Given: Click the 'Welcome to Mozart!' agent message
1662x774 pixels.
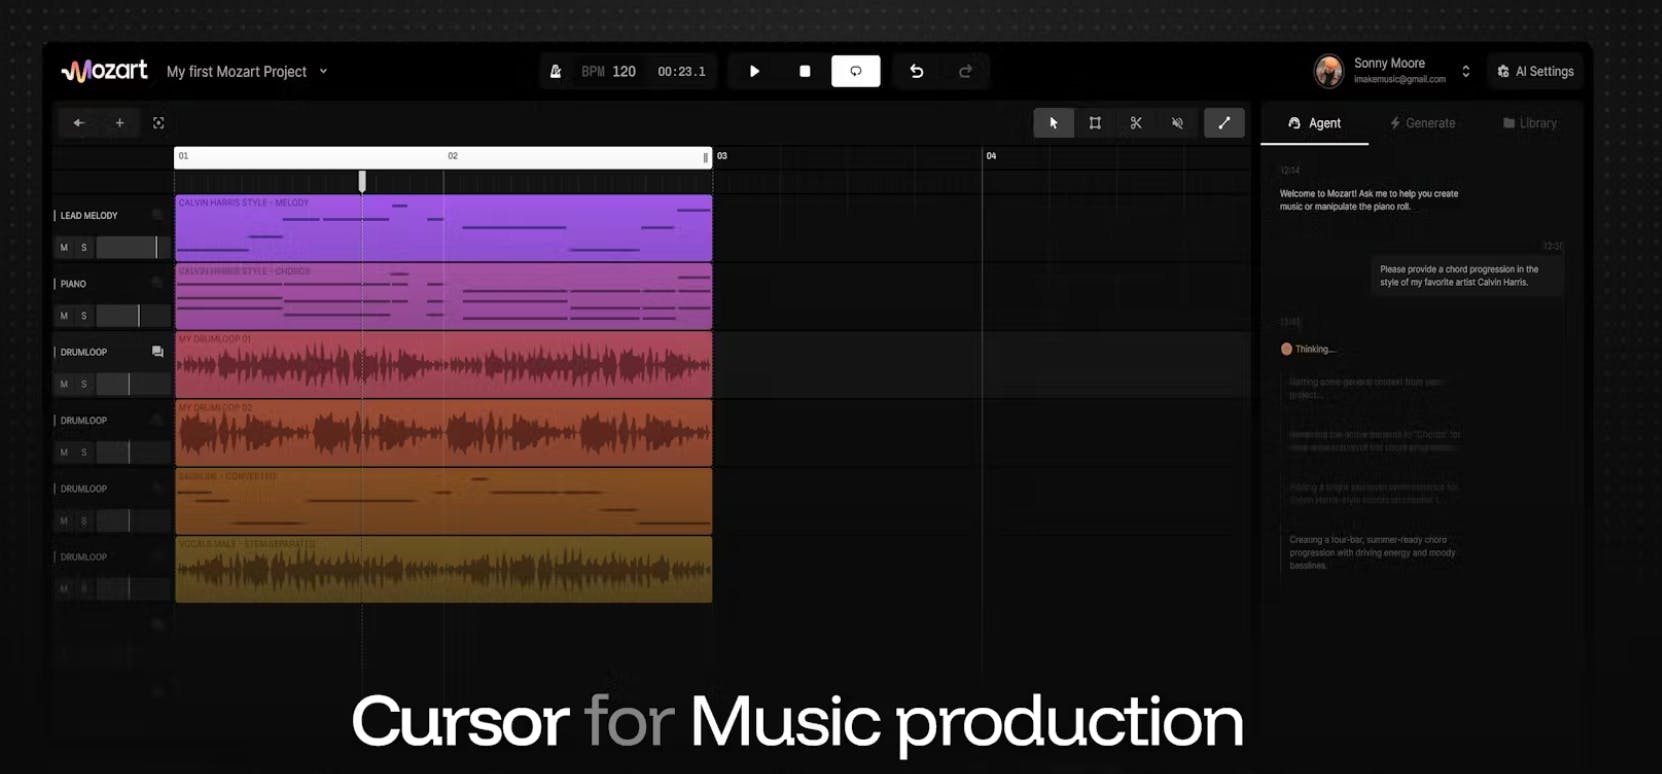Looking at the screenshot, I should [1369, 200].
